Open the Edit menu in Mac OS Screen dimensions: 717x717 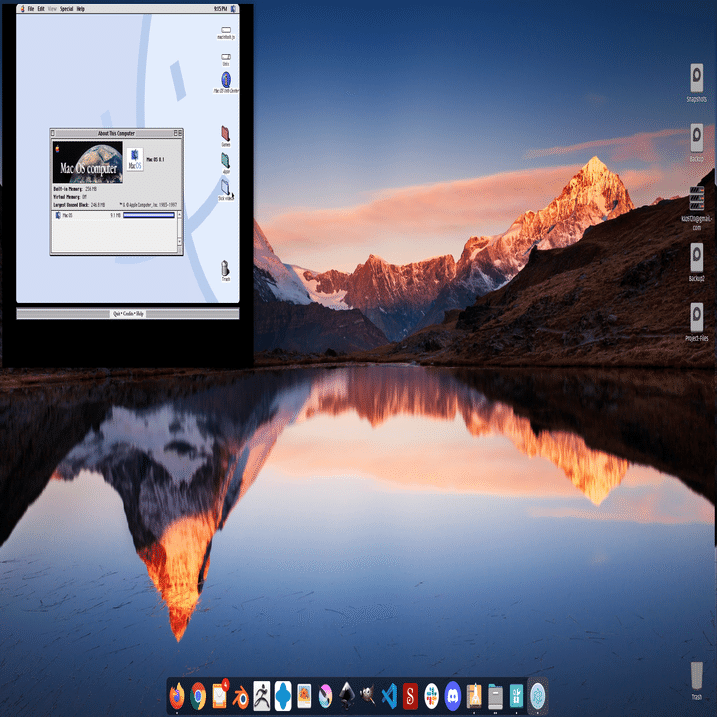(x=41, y=9)
